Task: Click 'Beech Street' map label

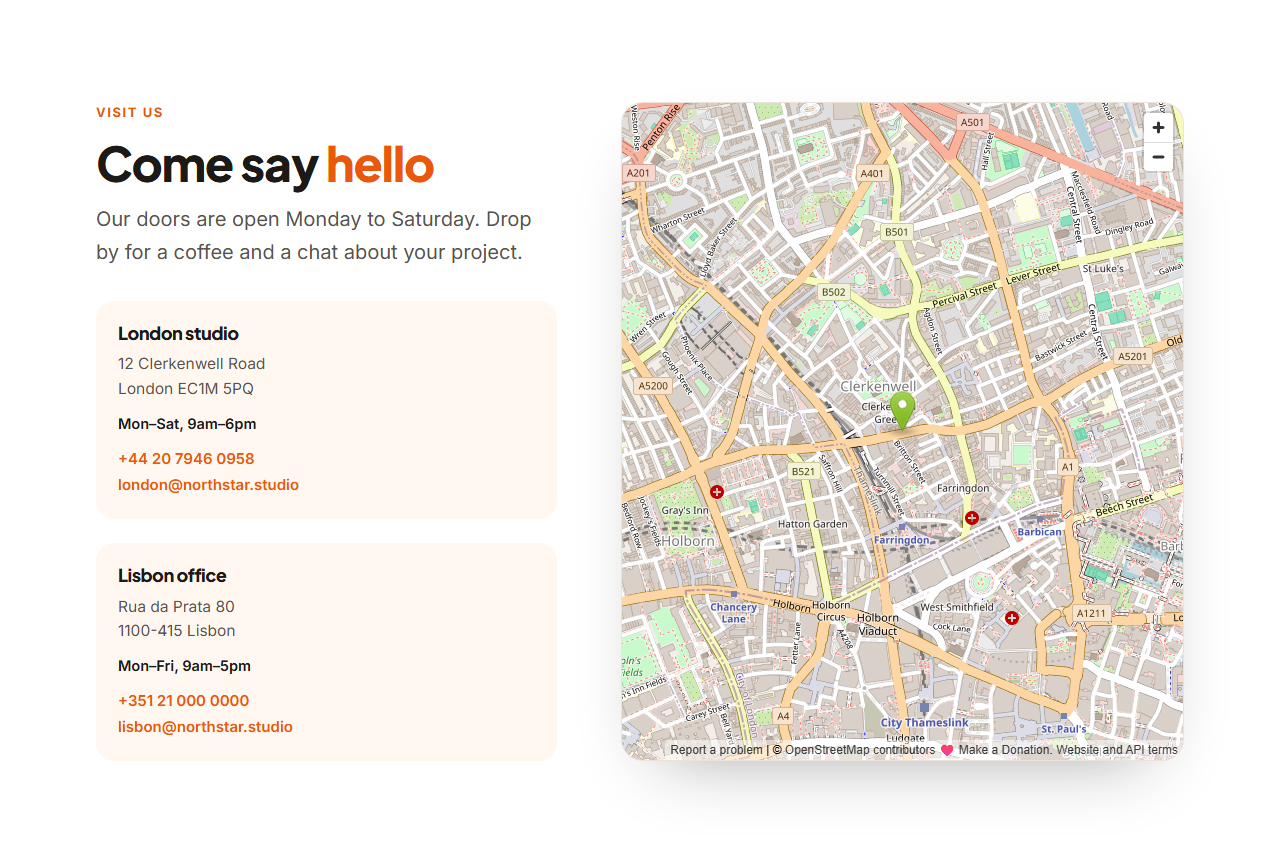Action: (x=1125, y=505)
